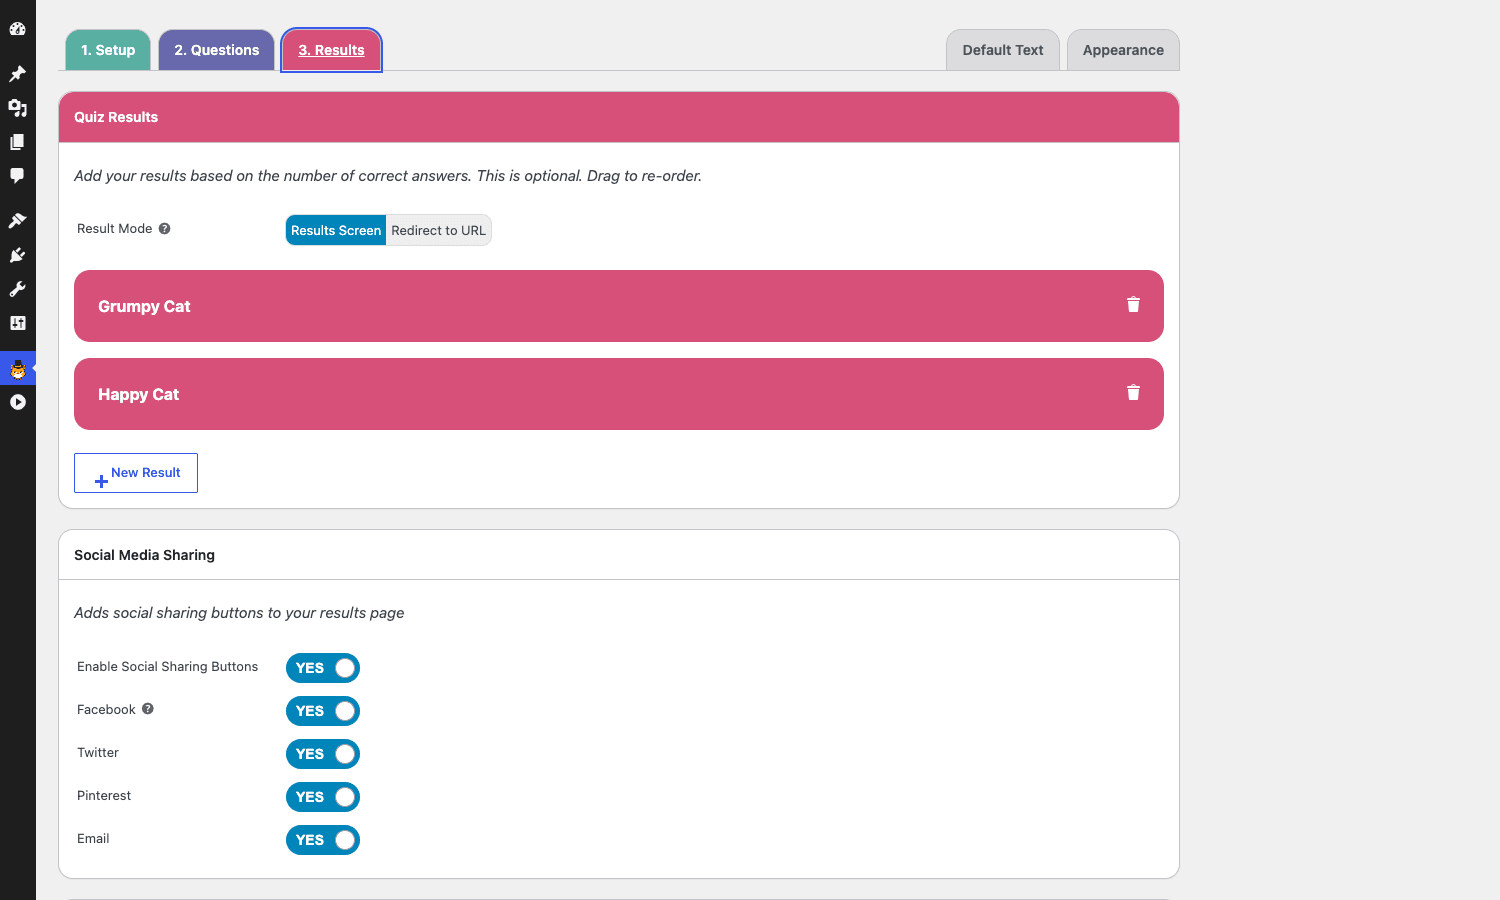Select Results Screen result mode

point(336,230)
